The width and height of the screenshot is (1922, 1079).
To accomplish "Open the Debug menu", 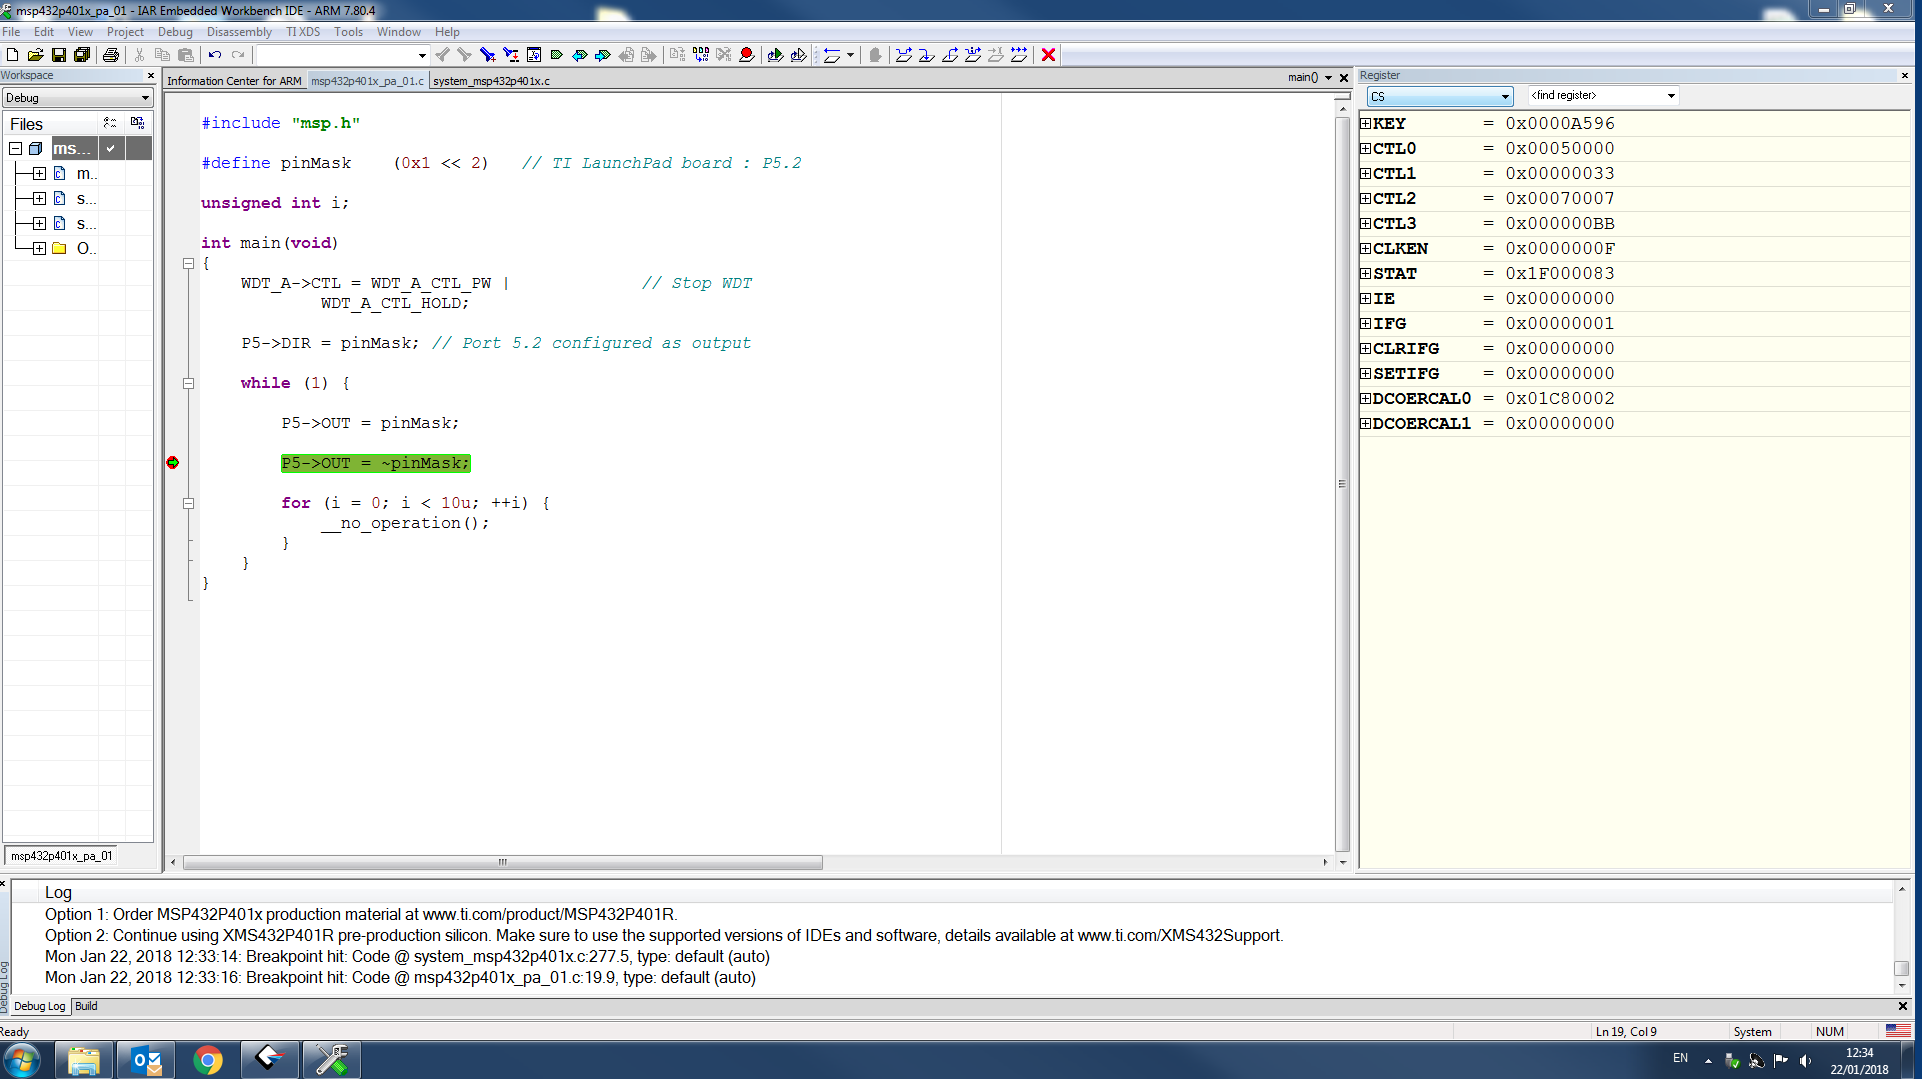I will point(175,32).
